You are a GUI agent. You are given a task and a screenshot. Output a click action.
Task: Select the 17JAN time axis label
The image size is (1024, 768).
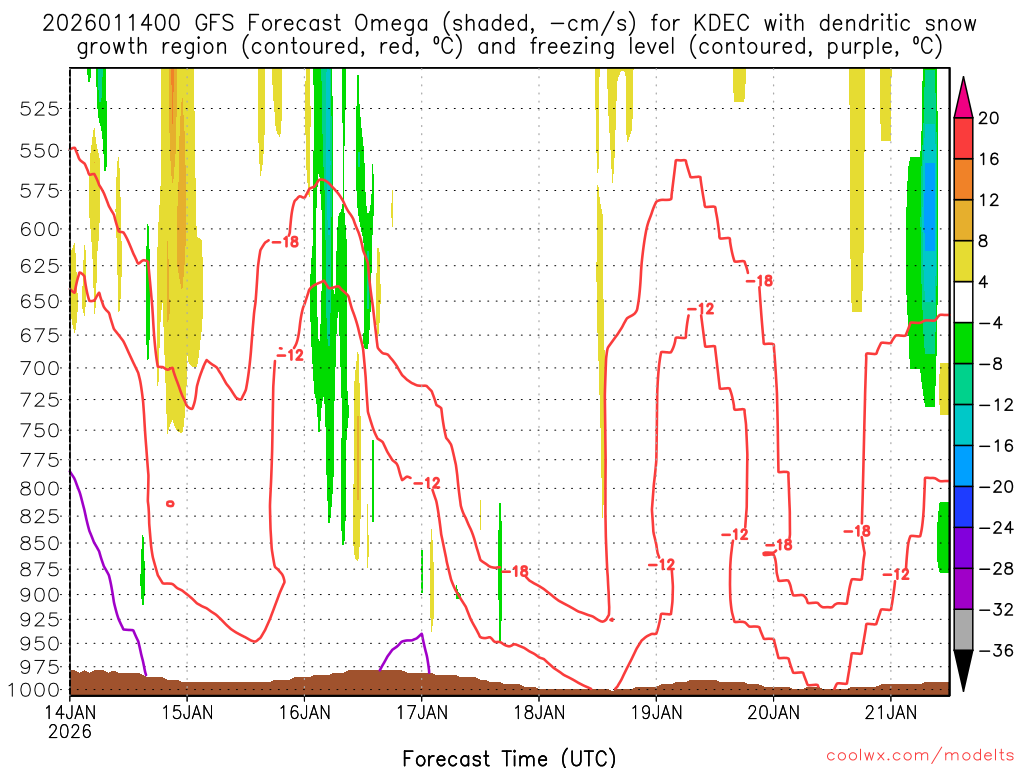[422, 712]
